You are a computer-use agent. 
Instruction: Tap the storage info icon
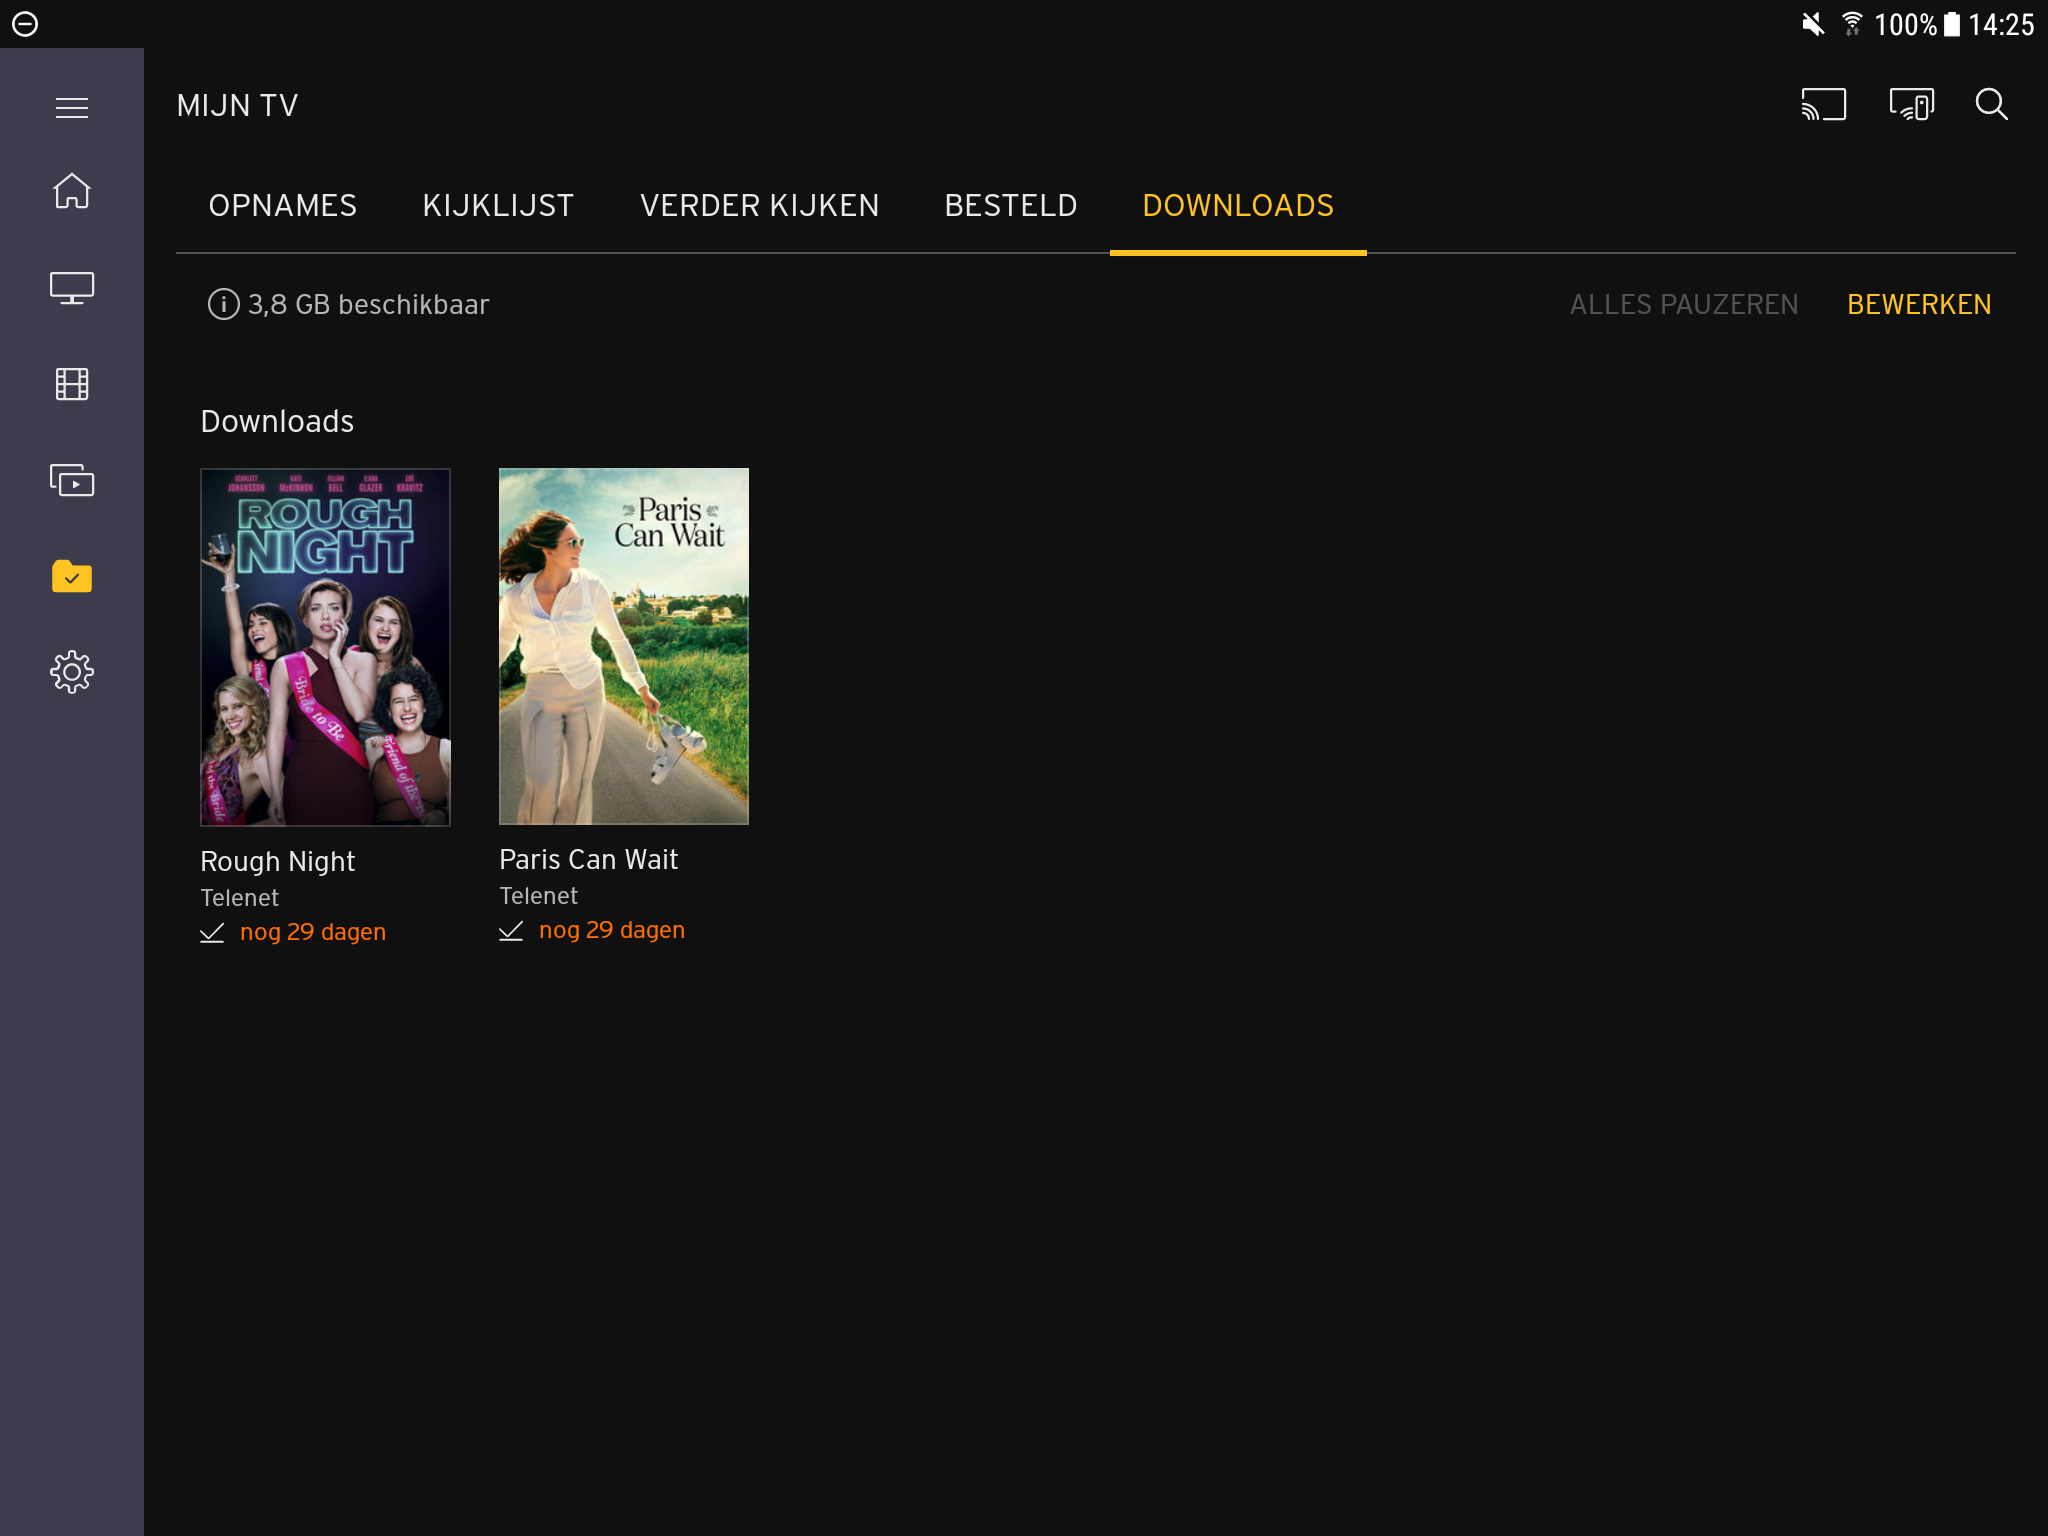pos(223,304)
